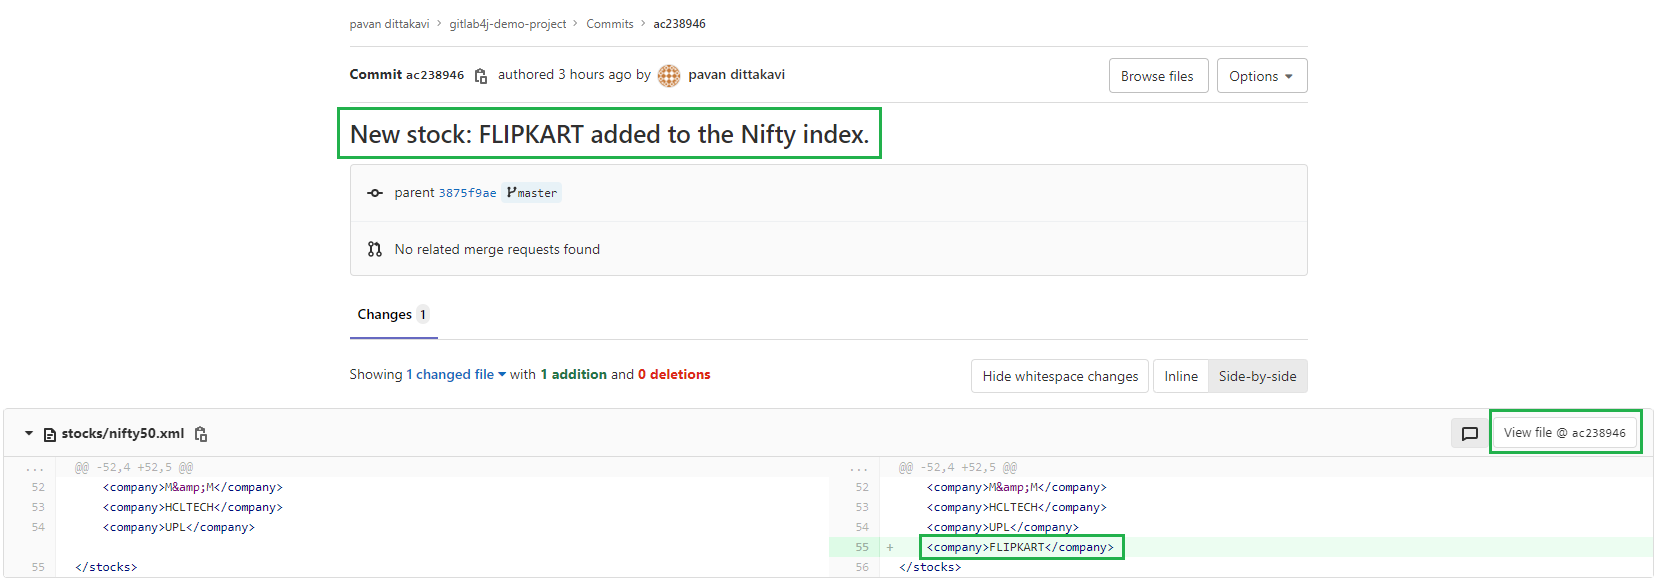Screen dimensions: 1666x583
Task: Click Browse files button
Action: click(1157, 76)
